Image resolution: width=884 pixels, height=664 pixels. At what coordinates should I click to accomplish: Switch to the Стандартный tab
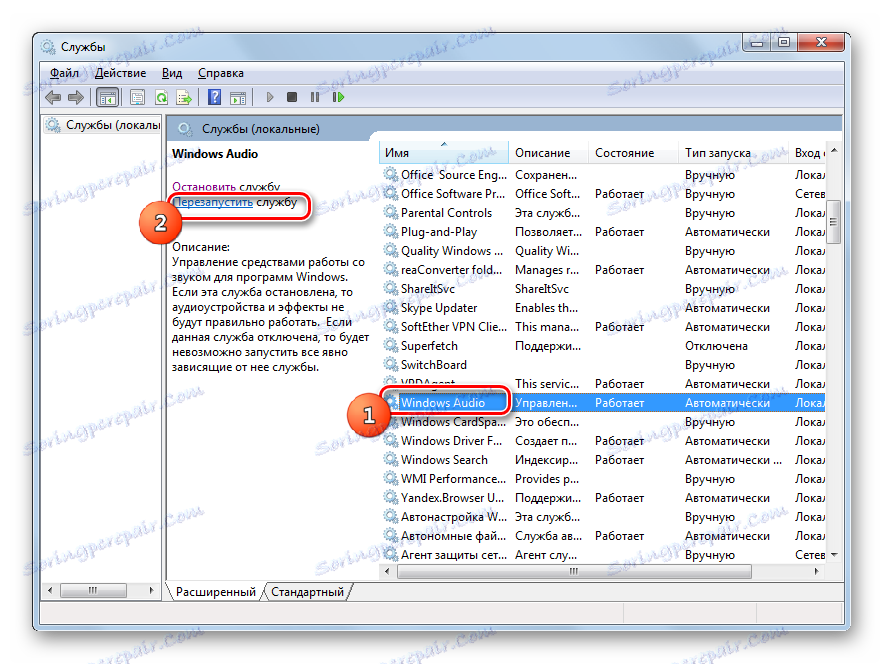click(307, 592)
